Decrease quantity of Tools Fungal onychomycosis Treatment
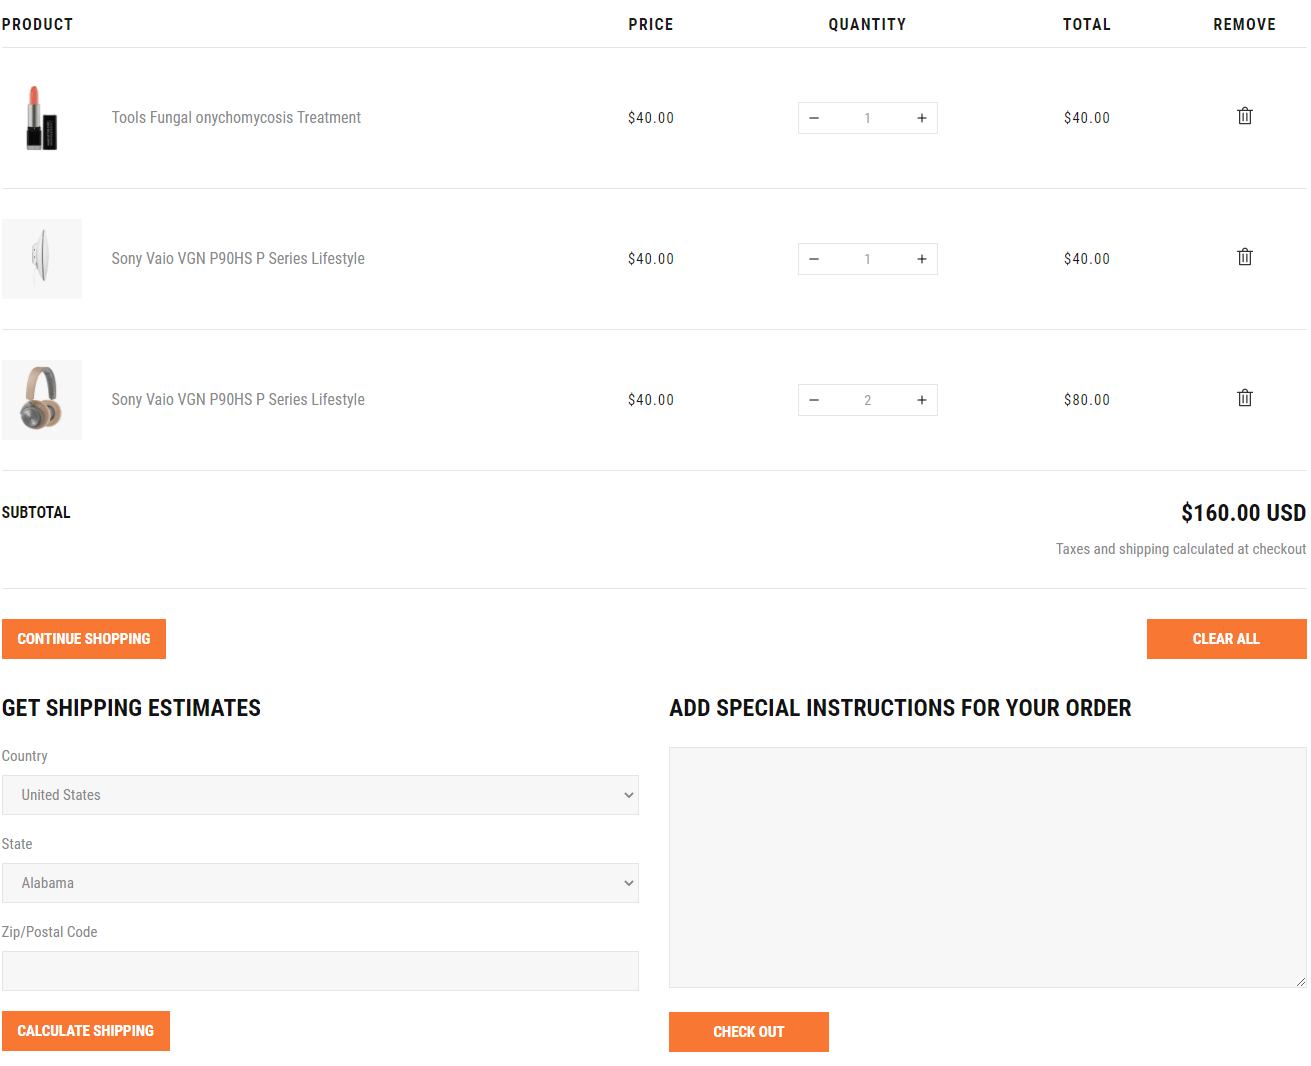The image size is (1311, 1066). 814,118
